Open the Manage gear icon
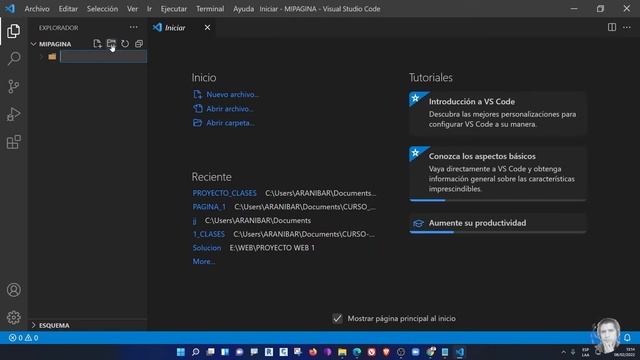The height and width of the screenshot is (360, 640). click(x=13, y=317)
